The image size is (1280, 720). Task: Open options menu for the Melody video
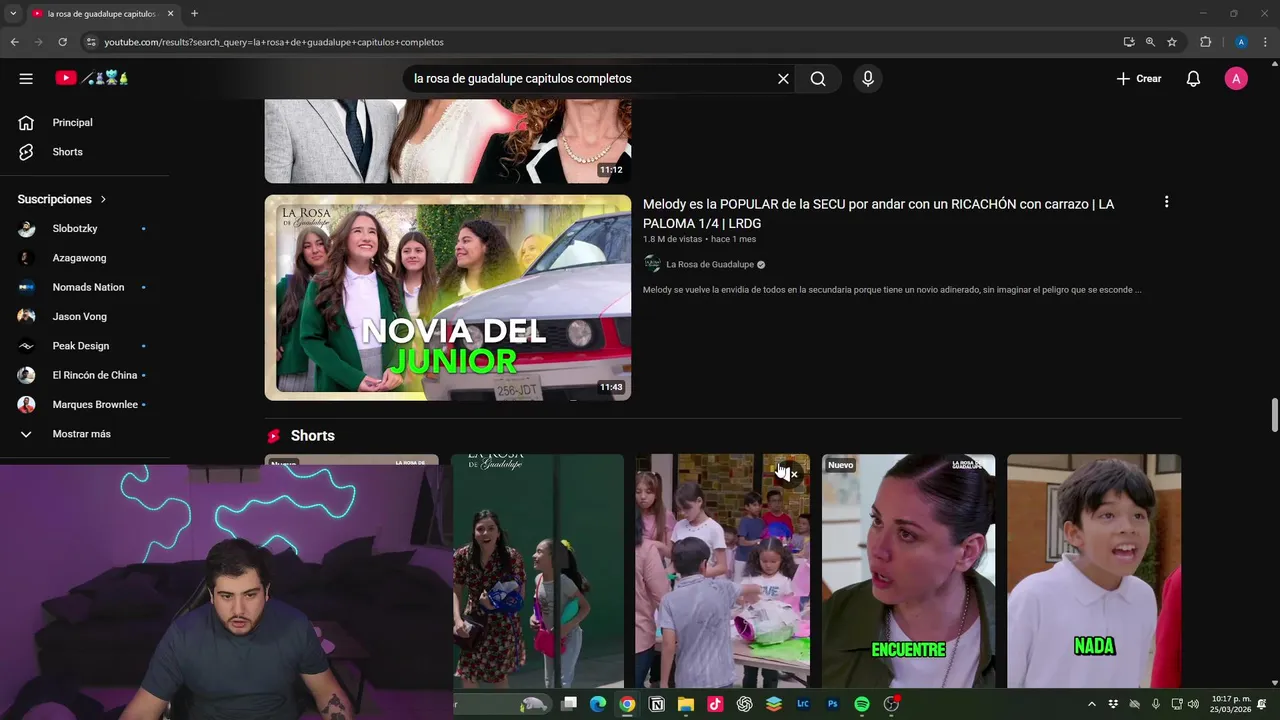pos(1166,202)
